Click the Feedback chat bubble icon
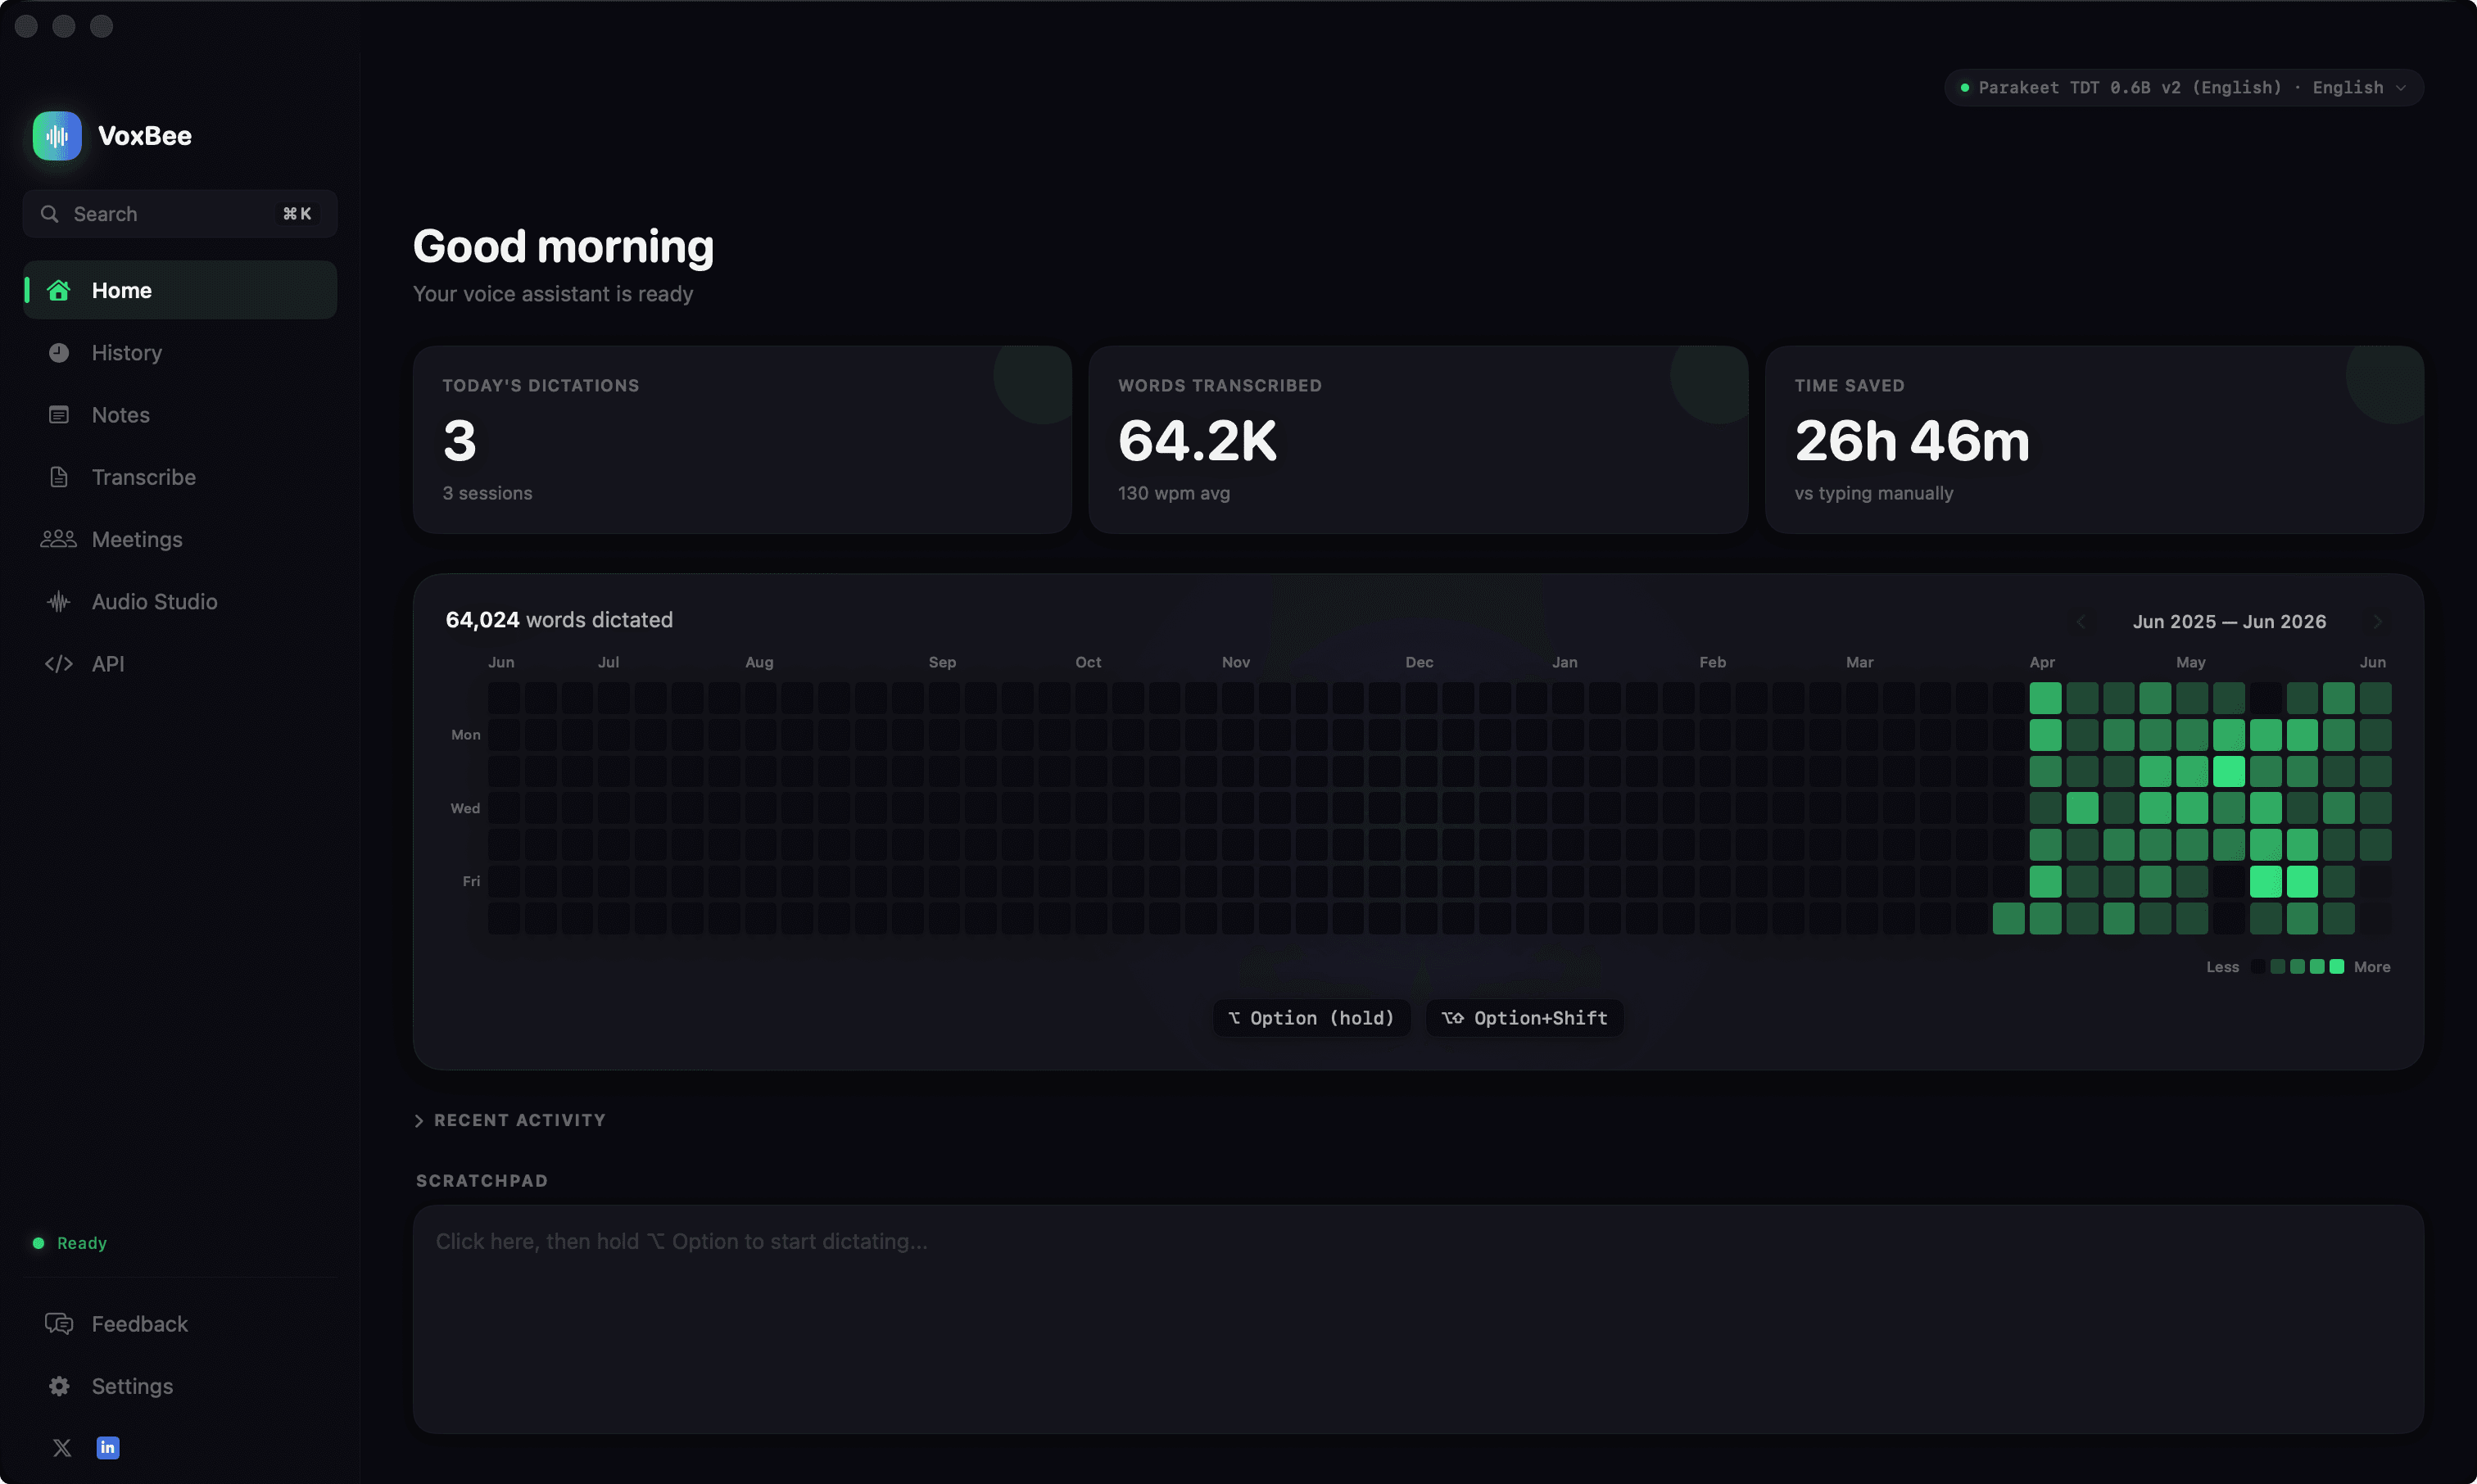Viewport: 2477px width, 1484px height. point(59,1323)
